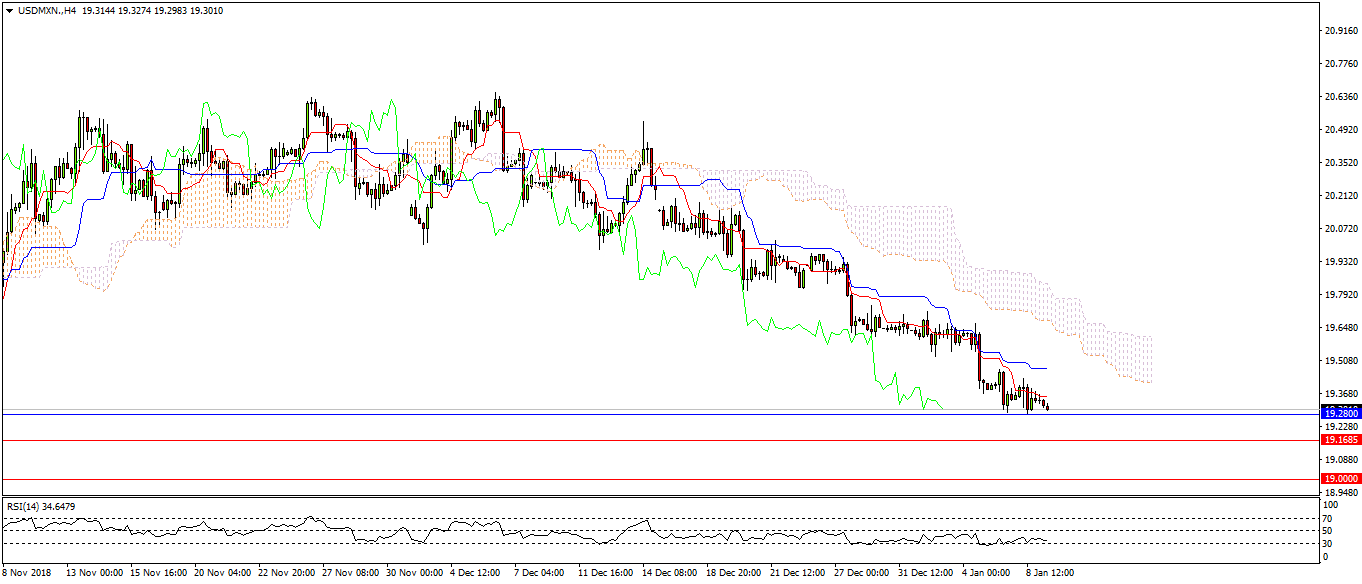Image resolution: width=1362 pixels, height=584 pixels.
Task: Click the RSI 70 level label
Action: click(x=1326, y=518)
